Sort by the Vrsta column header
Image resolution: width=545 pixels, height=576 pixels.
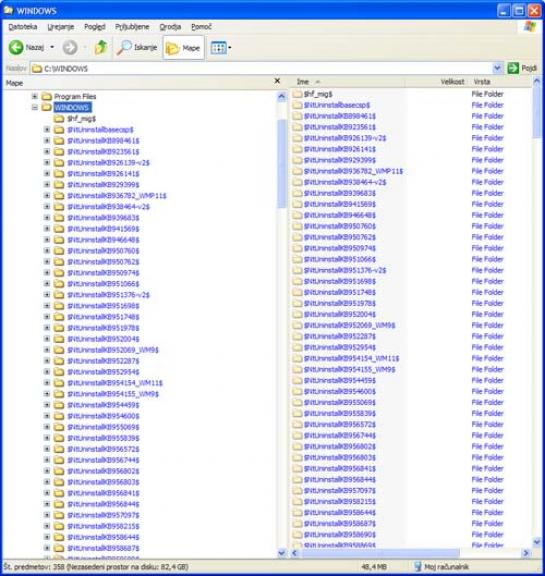pyautogui.click(x=500, y=82)
